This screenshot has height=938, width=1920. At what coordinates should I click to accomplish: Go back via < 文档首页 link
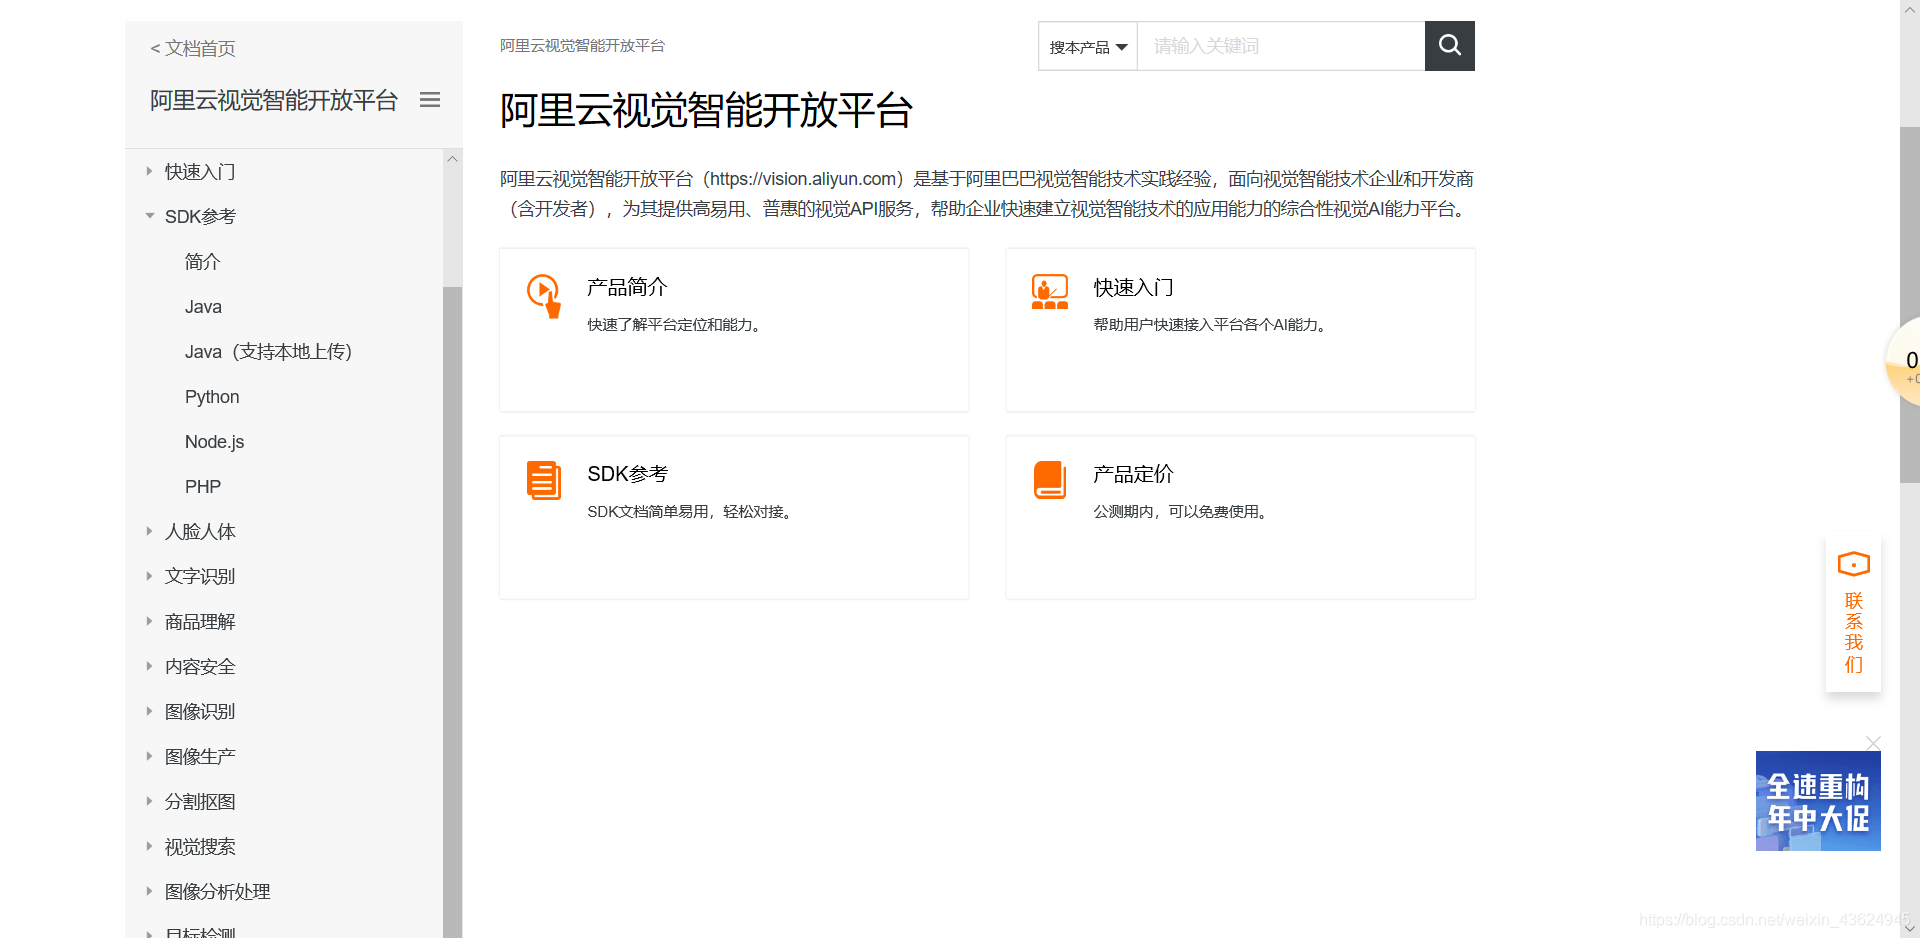(x=193, y=48)
